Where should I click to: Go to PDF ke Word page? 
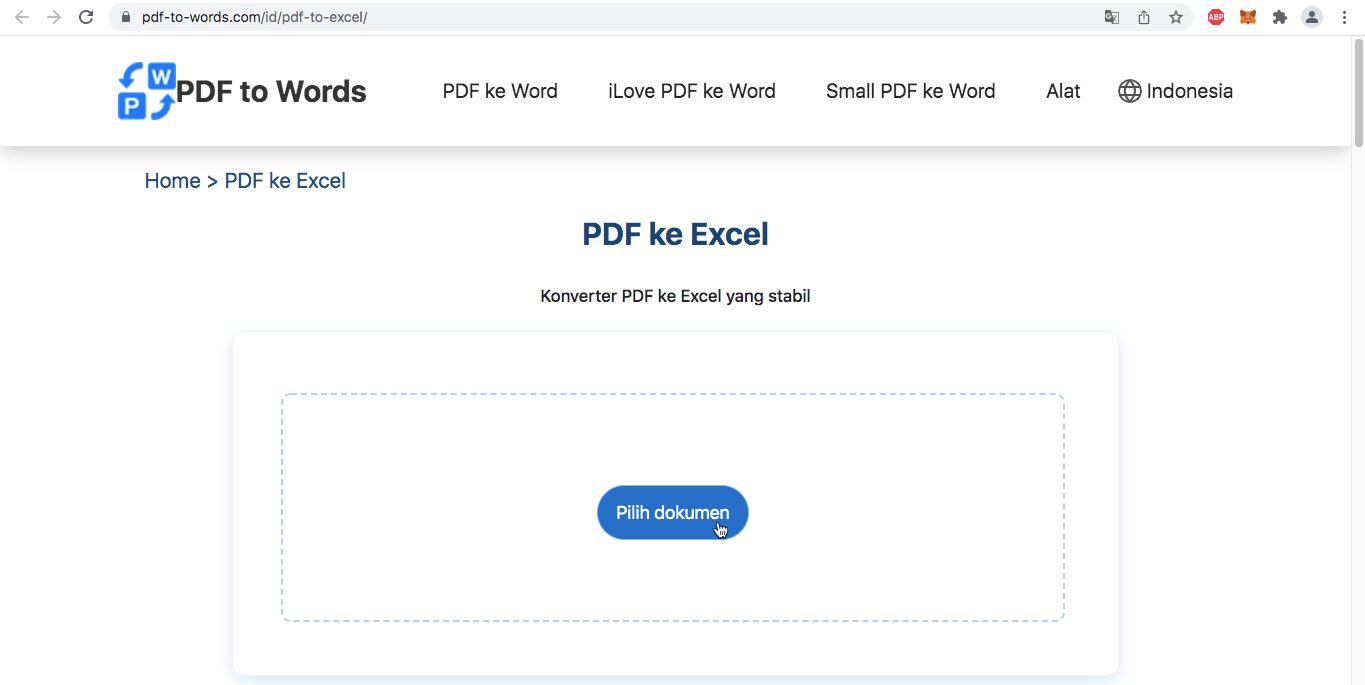(x=500, y=91)
